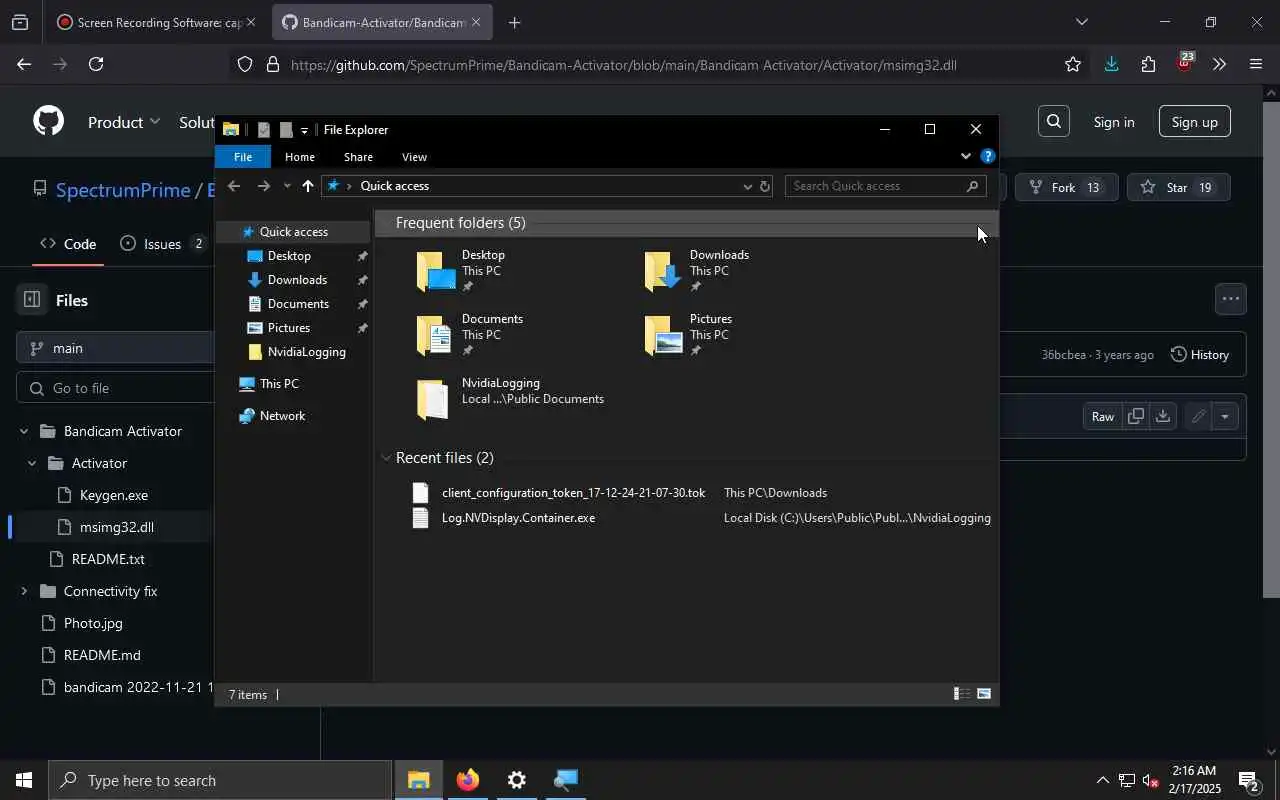1280x800 pixels.
Task: Copy raw file contents on GitHub
Action: point(1135,416)
